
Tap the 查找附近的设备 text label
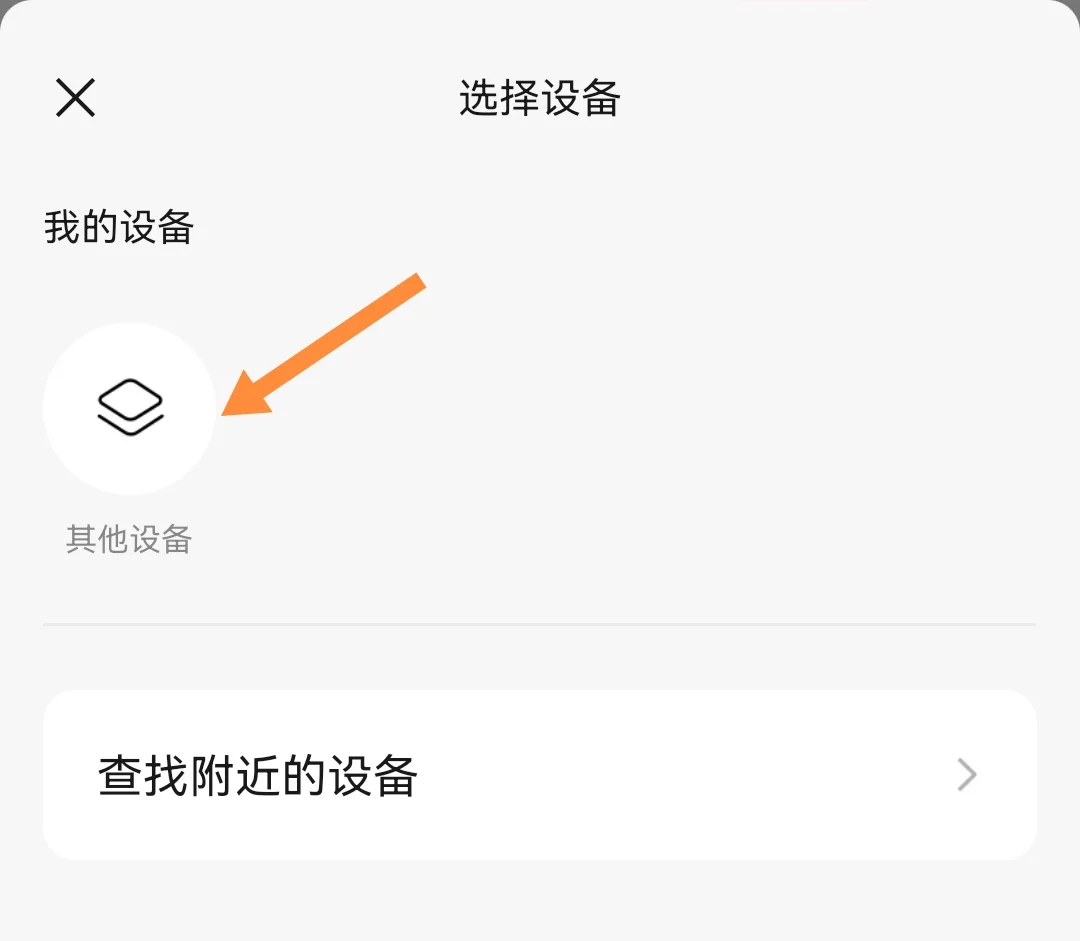pyautogui.click(x=258, y=776)
